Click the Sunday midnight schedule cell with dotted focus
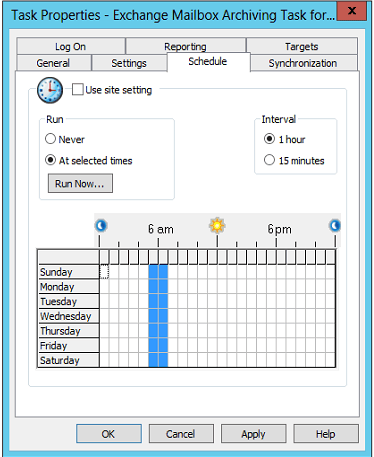This screenshot has height=457, width=374. coord(104,272)
